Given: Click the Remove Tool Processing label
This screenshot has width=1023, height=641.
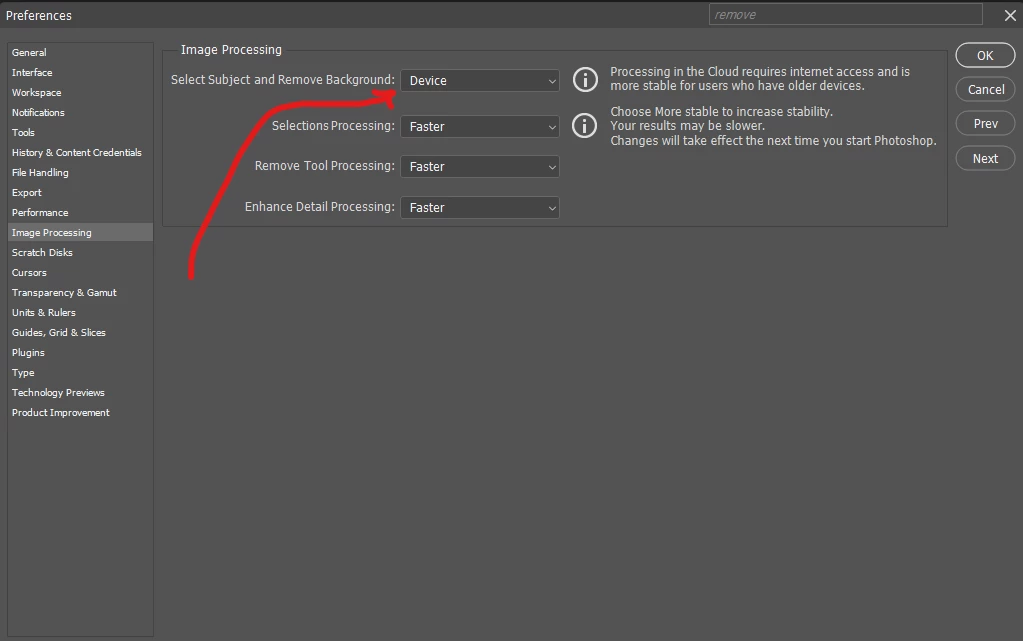Looking at the screenshot, I should [325, 166].
